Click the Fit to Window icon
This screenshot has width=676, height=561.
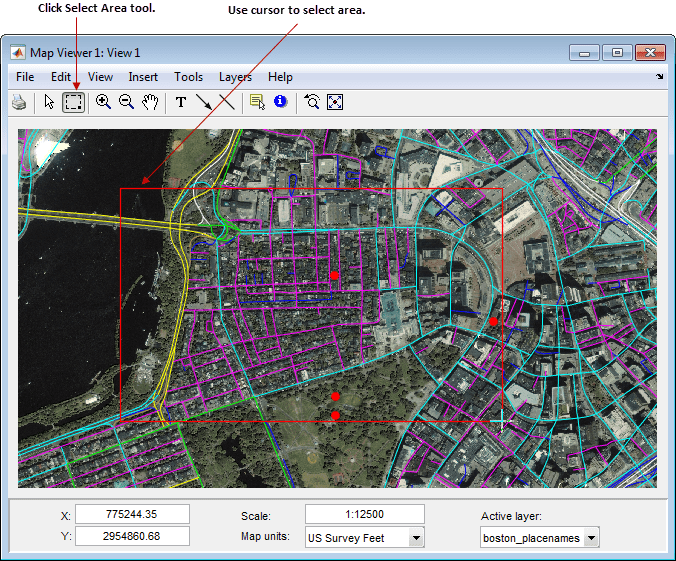[335, 102]
